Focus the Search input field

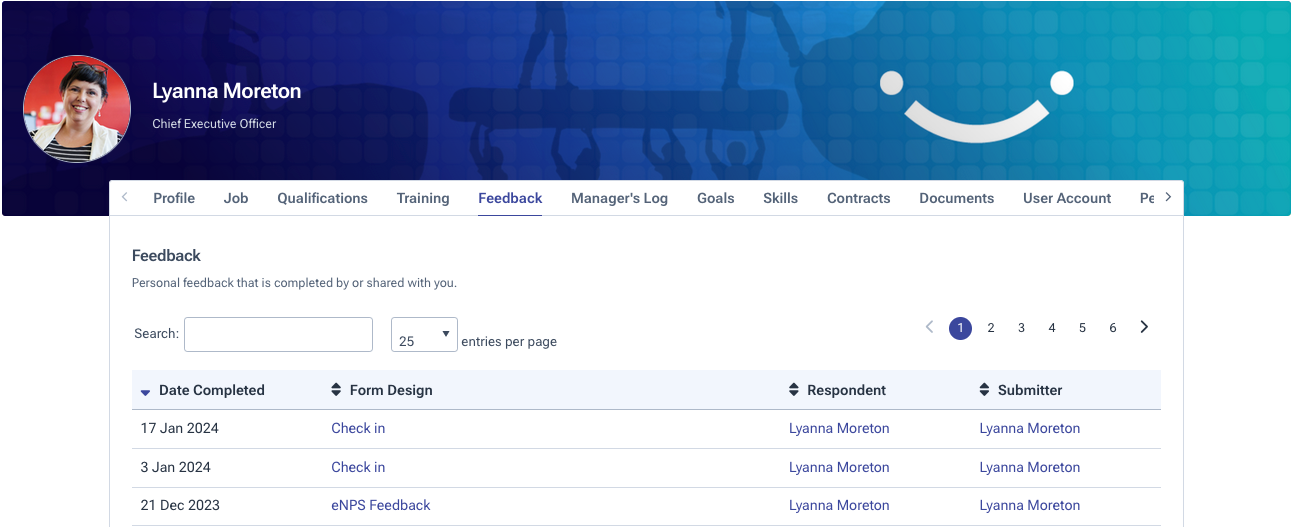(x=278, y=334)
